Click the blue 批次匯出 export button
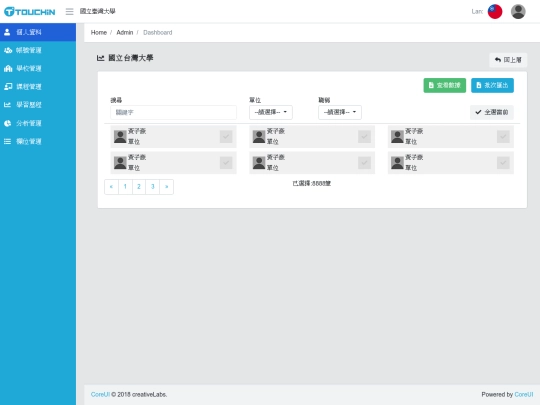 click(x=492, y=85)
